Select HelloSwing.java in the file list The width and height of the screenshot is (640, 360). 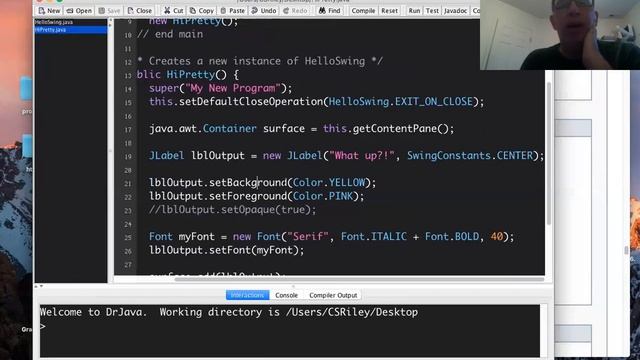(53, 22)
